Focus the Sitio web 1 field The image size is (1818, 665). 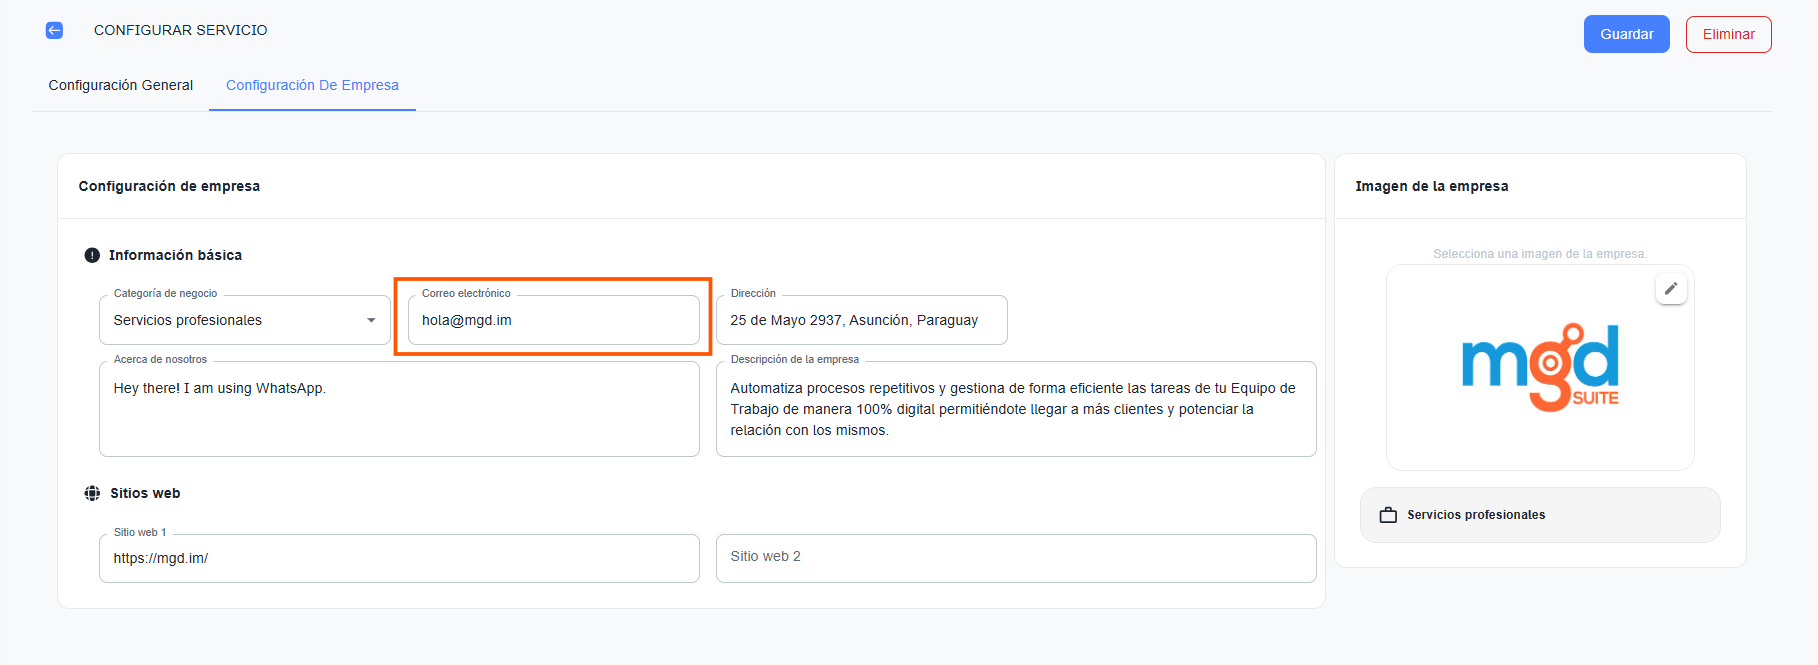[x=399, y=558]
